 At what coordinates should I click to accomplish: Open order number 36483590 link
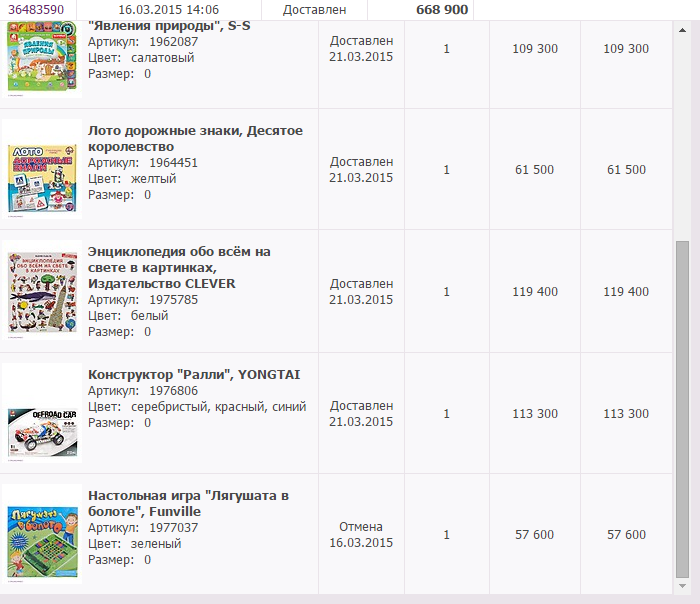(x=36, y=9)
